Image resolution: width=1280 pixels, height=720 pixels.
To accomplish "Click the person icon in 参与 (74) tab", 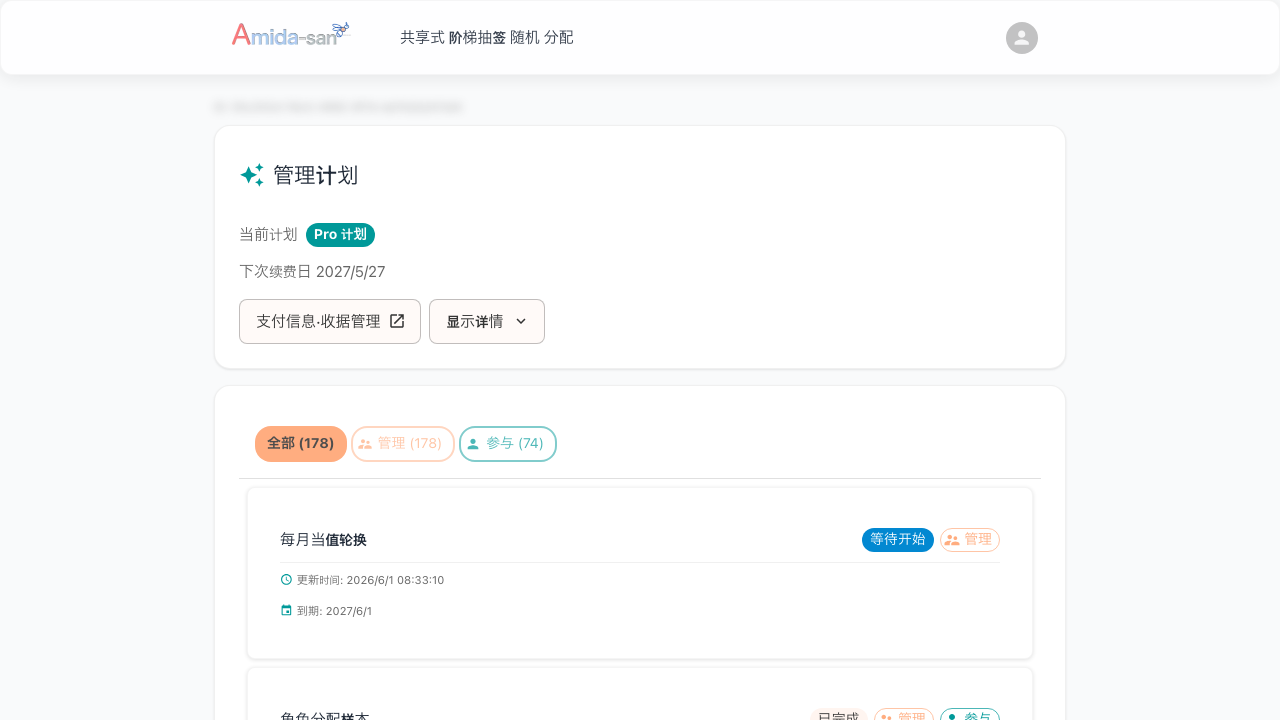I will click(x=473, y=444).
